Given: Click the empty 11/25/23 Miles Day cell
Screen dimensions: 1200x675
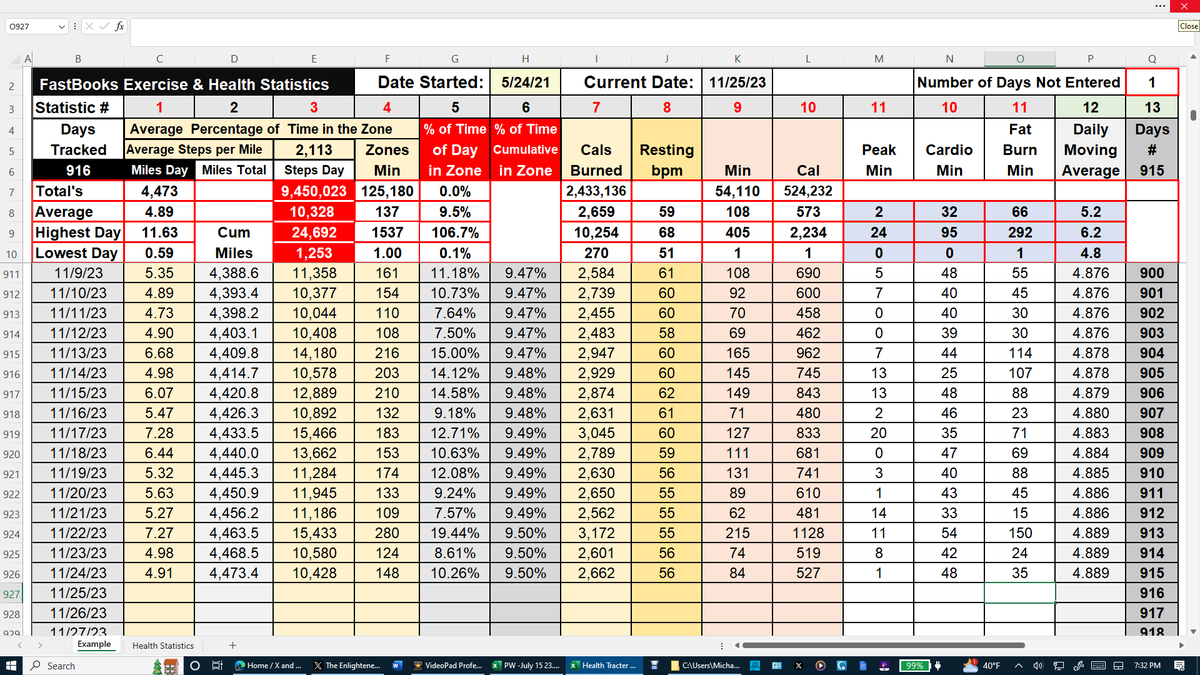Looking at the screenshot, I should click(x=158, y=593).
